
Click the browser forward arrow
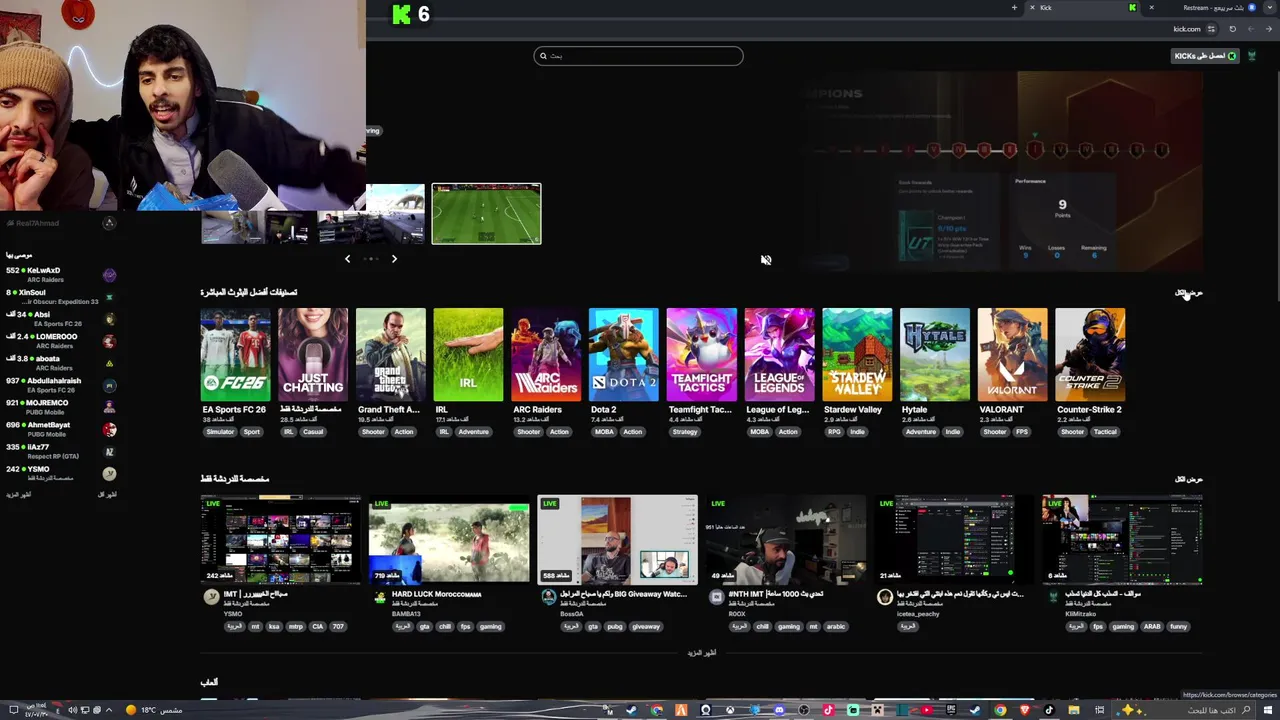click(1251, 29)
